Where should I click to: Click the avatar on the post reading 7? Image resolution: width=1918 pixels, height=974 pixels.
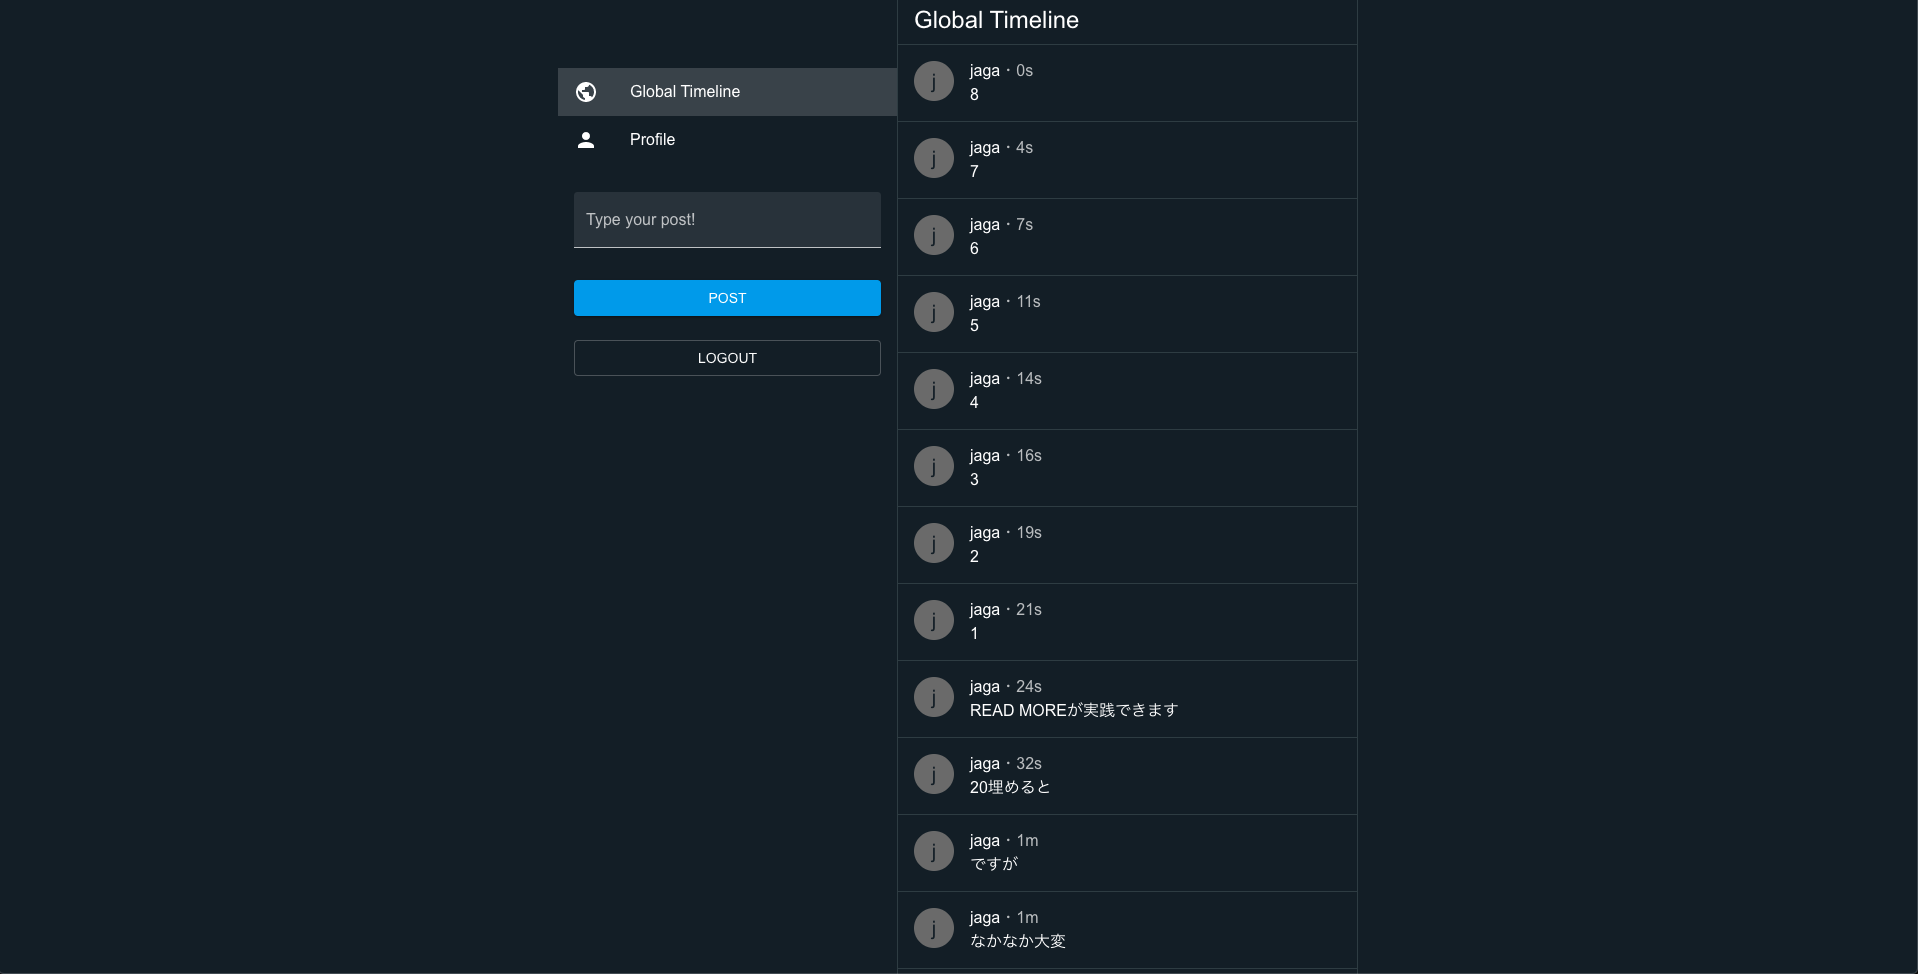(934, 158)
